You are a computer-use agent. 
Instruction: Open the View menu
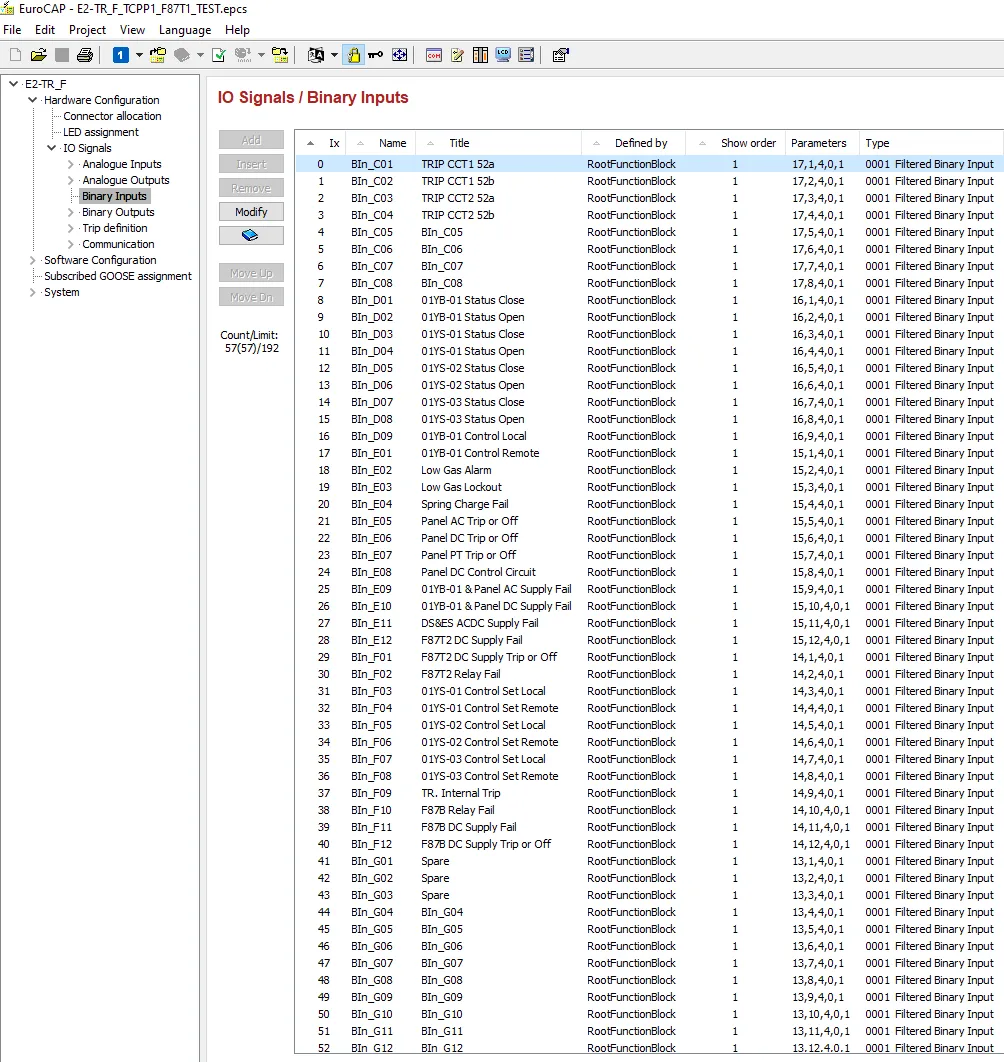tap(132, 30)
